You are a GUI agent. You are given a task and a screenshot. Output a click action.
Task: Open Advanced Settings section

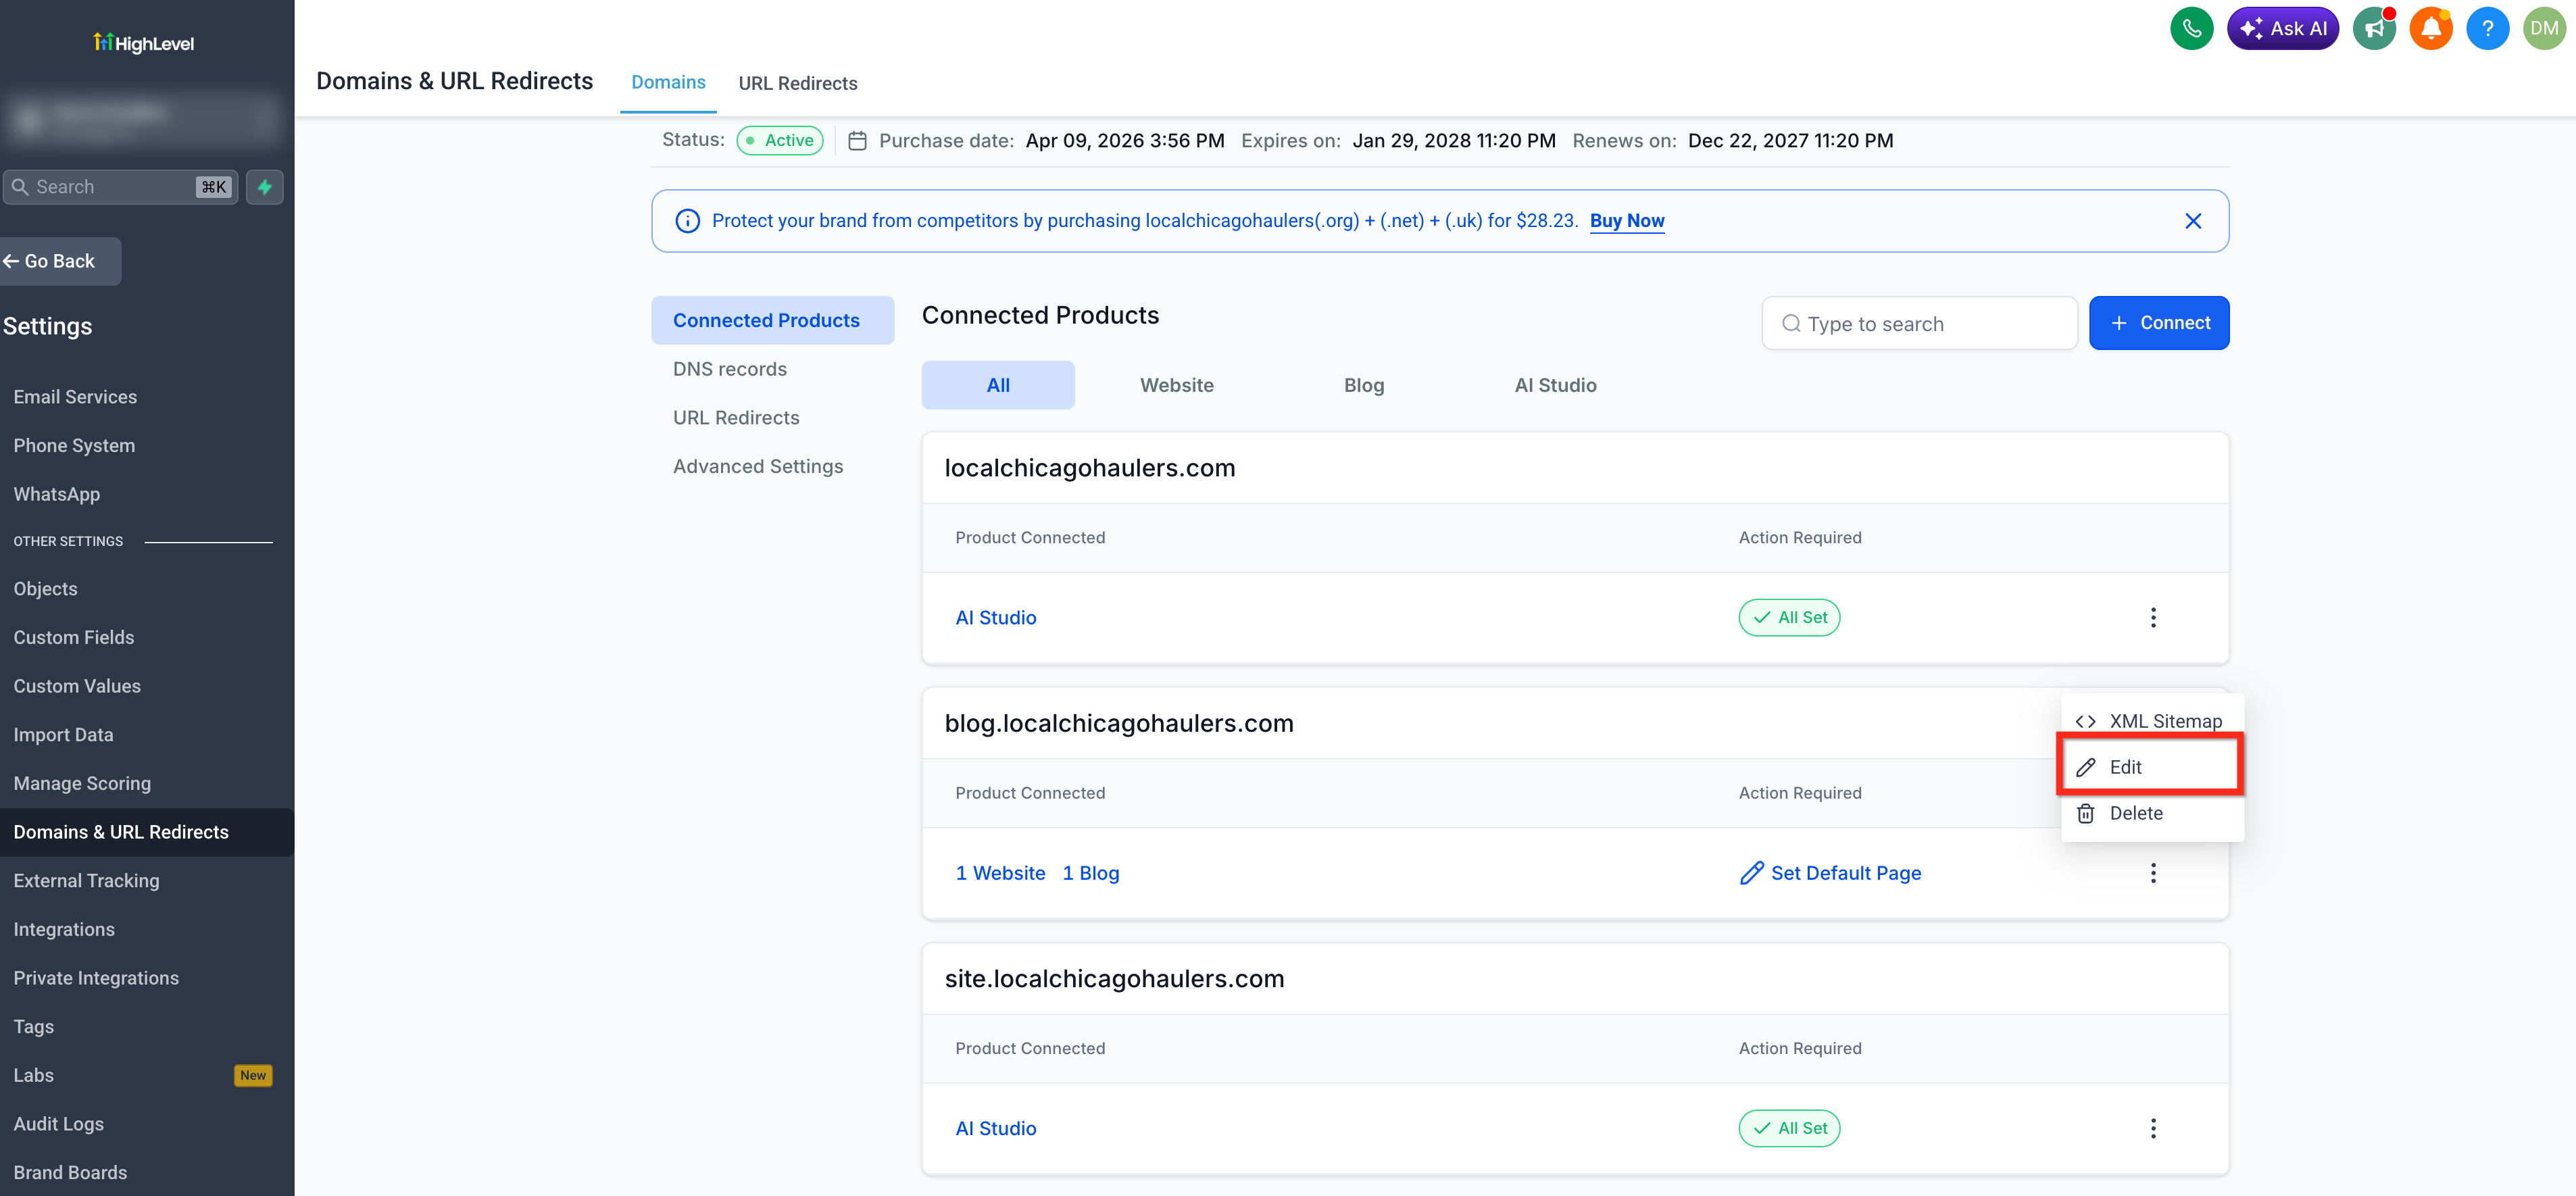pos(758,466)
